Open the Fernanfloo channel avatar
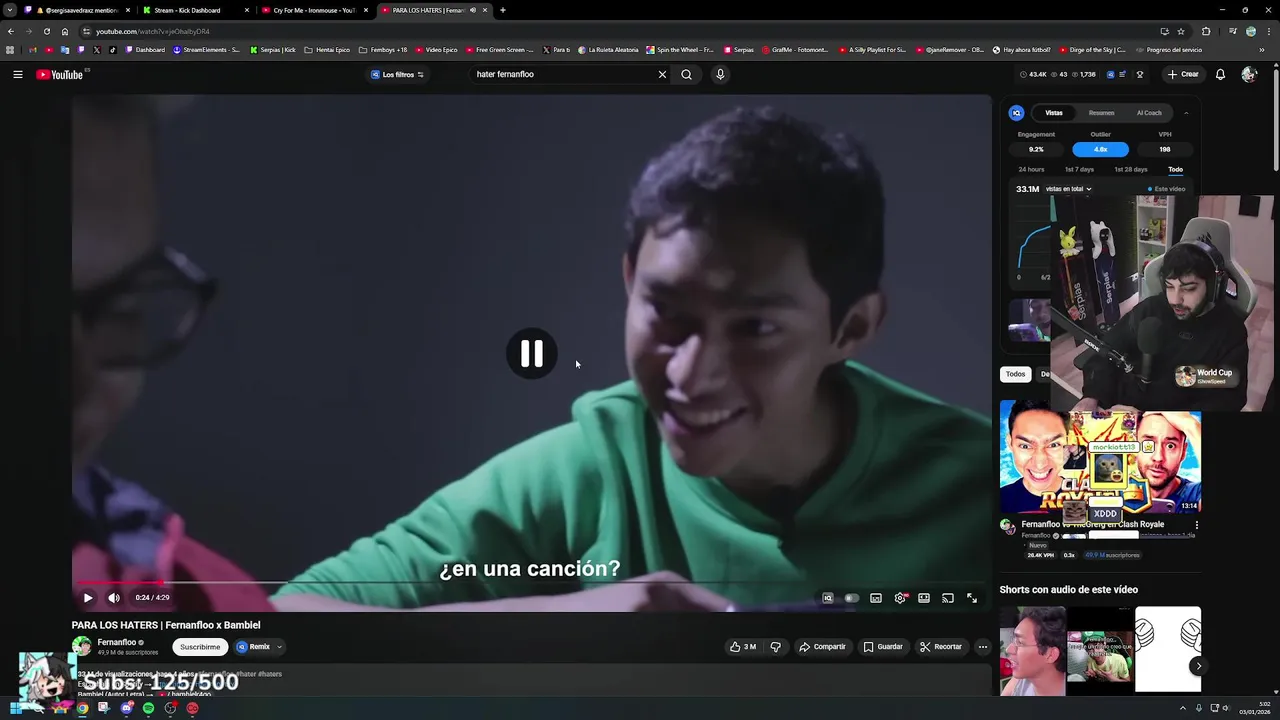This screenshot has width=1280, height=720. [82, 646]
